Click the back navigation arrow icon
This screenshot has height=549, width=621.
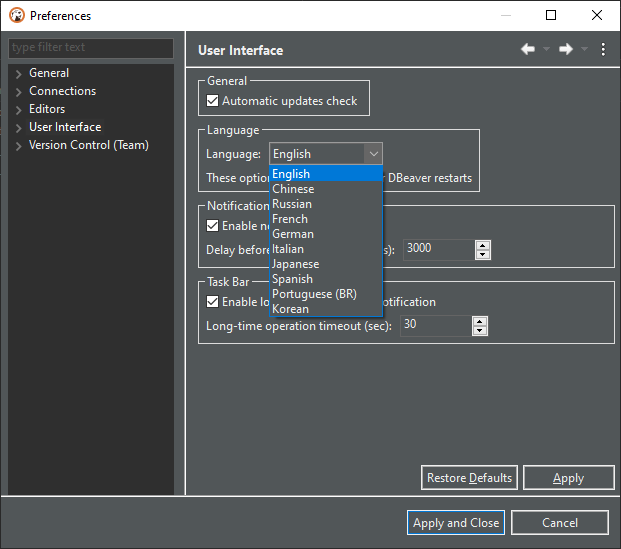(x=528, y=50)
